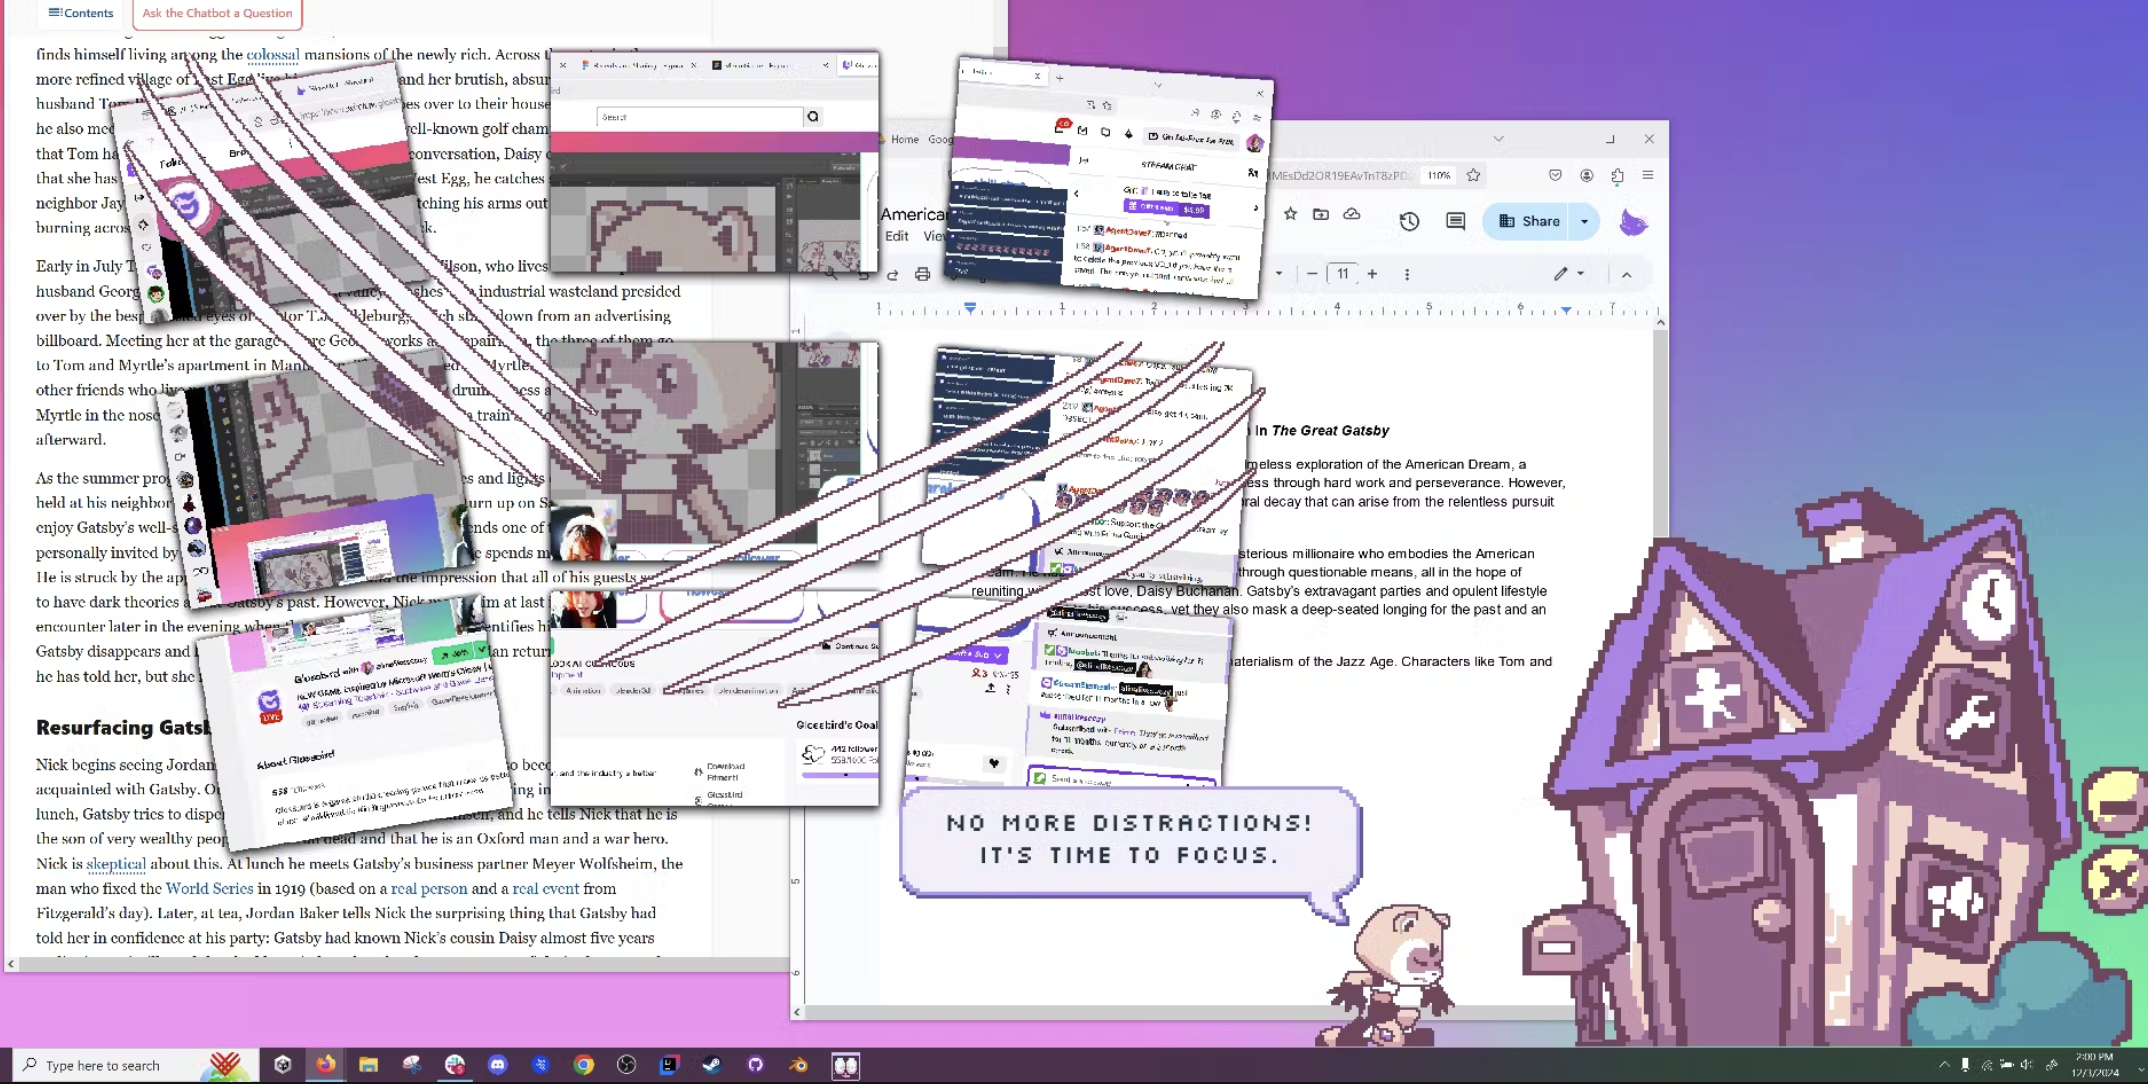Image resolution: width=2148 pixels, height=1084 pixels.
Task: Expand the editing mode pencil dropdown
Action: click(x=1581, y=273)
